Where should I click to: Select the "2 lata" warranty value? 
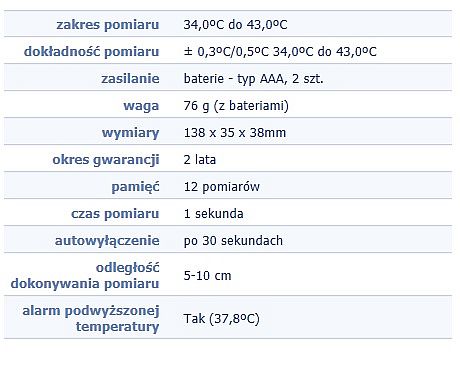[x=200, y=160]
